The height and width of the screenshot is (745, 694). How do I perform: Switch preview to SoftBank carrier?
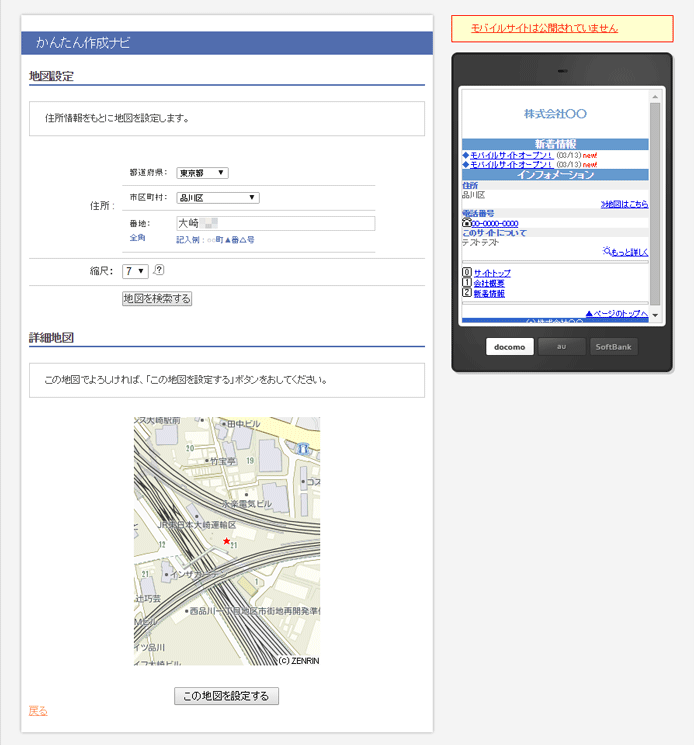(612, 347)
